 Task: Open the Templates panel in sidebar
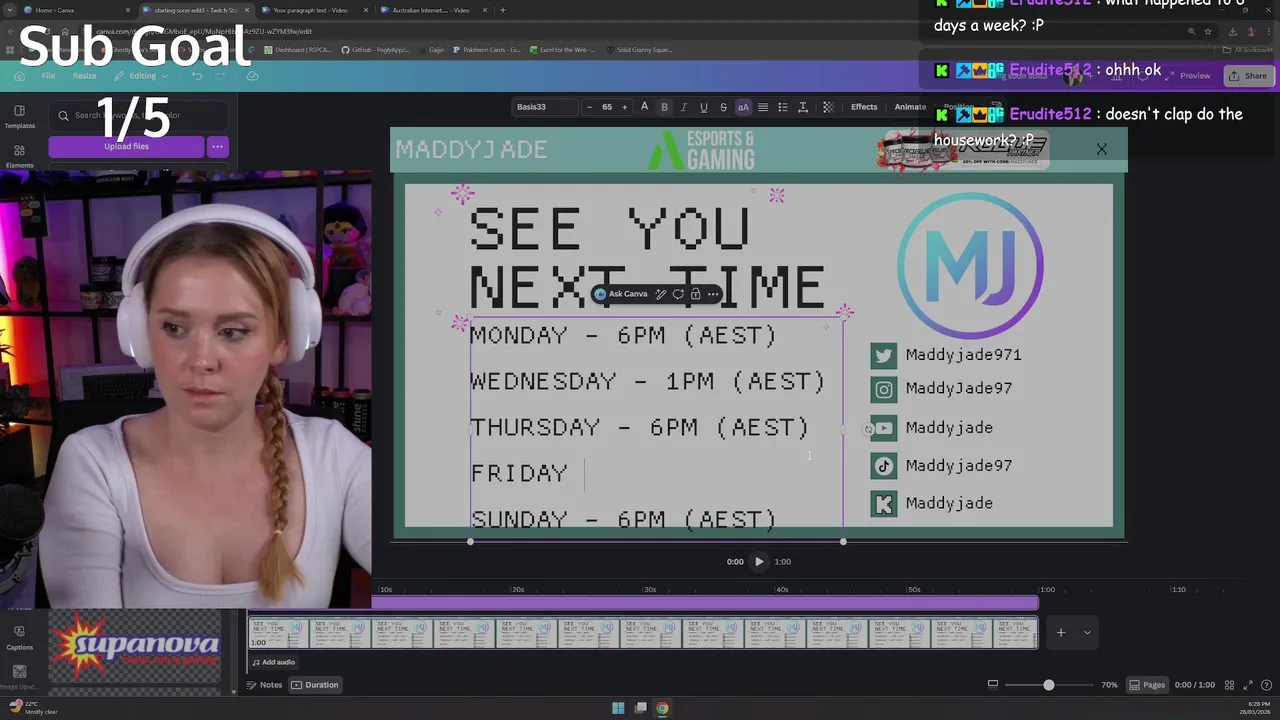(x=19, y=116)
